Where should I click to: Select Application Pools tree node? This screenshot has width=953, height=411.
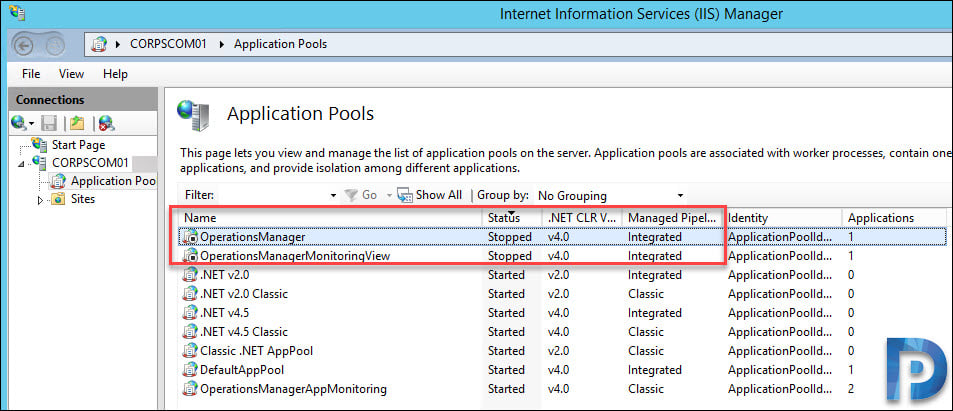[x=113, y=181]
